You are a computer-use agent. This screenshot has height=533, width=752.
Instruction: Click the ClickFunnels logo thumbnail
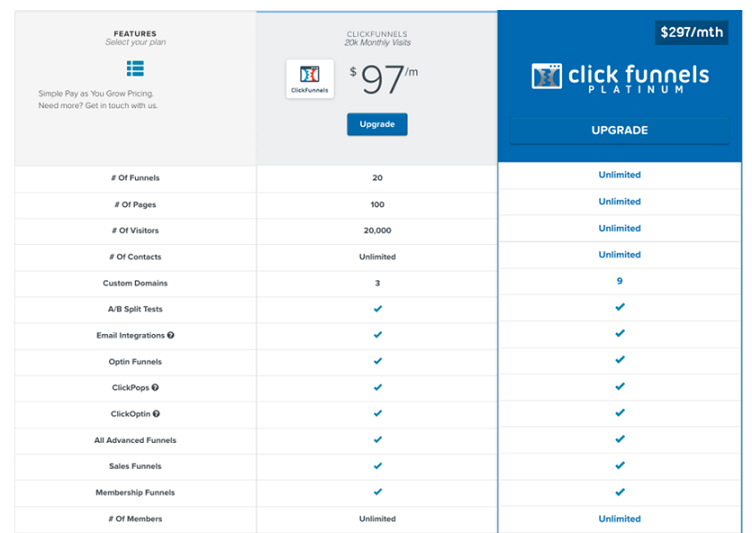click(310, 79)
